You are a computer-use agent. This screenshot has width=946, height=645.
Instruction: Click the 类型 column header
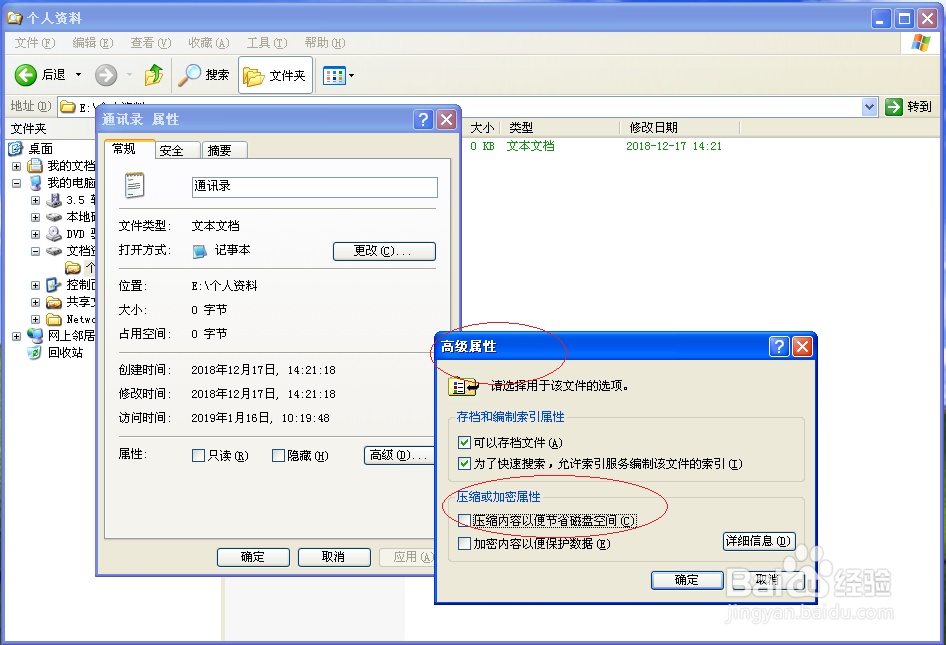(x=560, y=127)
